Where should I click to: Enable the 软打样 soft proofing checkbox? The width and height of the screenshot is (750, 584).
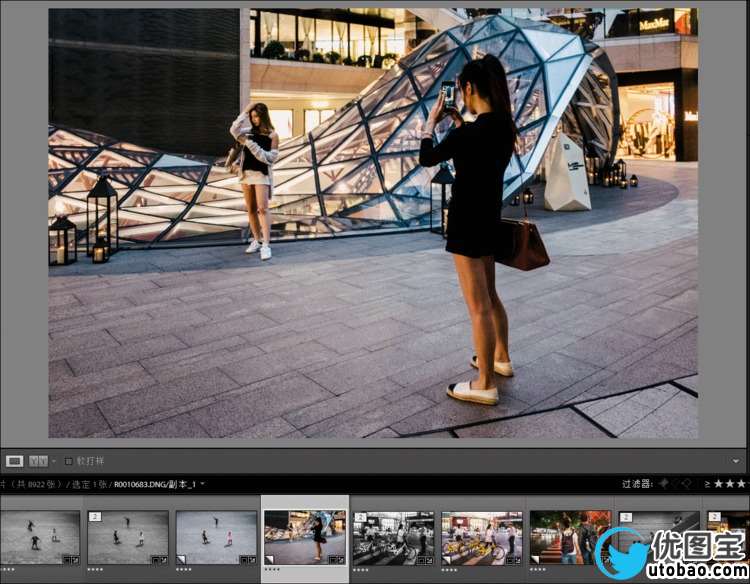click(68, 461)
